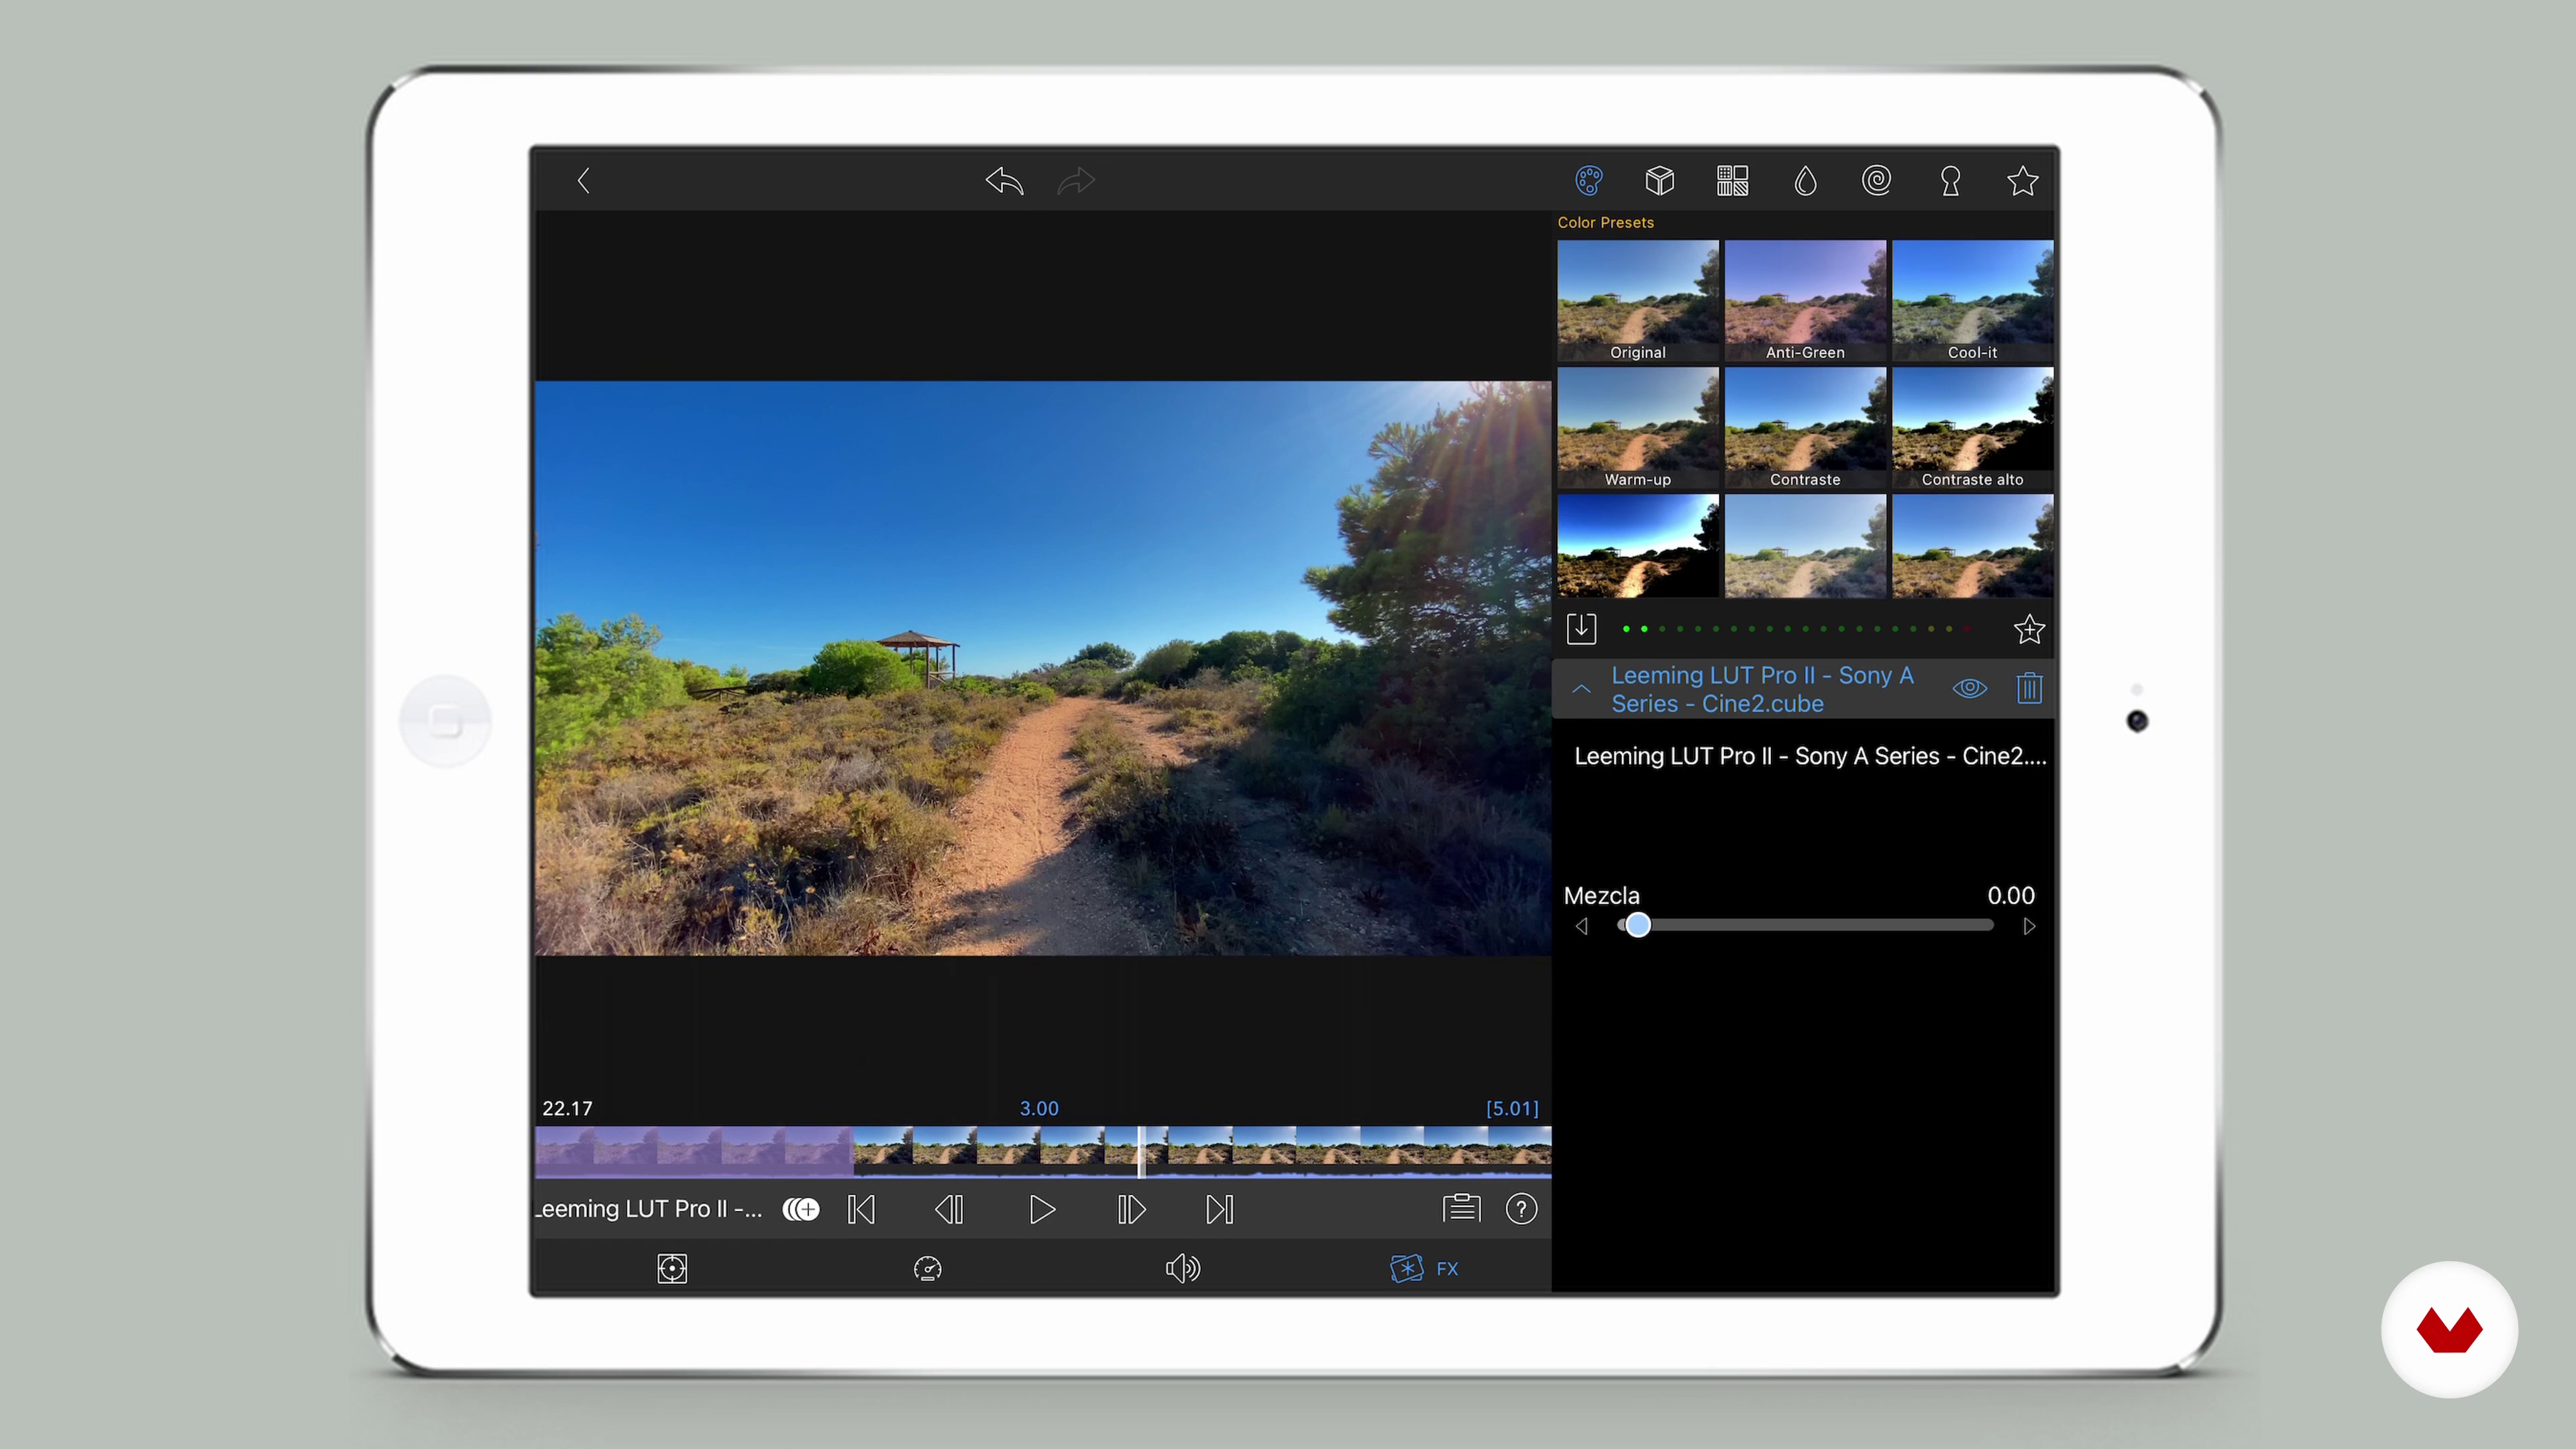Open help with the question mark icon
This screenshot has height=1449, width=2576.
(1521, 1209)
